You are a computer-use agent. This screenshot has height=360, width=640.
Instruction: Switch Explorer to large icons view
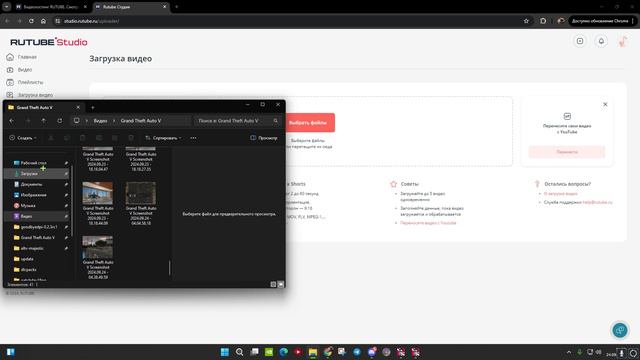point(281,284)
